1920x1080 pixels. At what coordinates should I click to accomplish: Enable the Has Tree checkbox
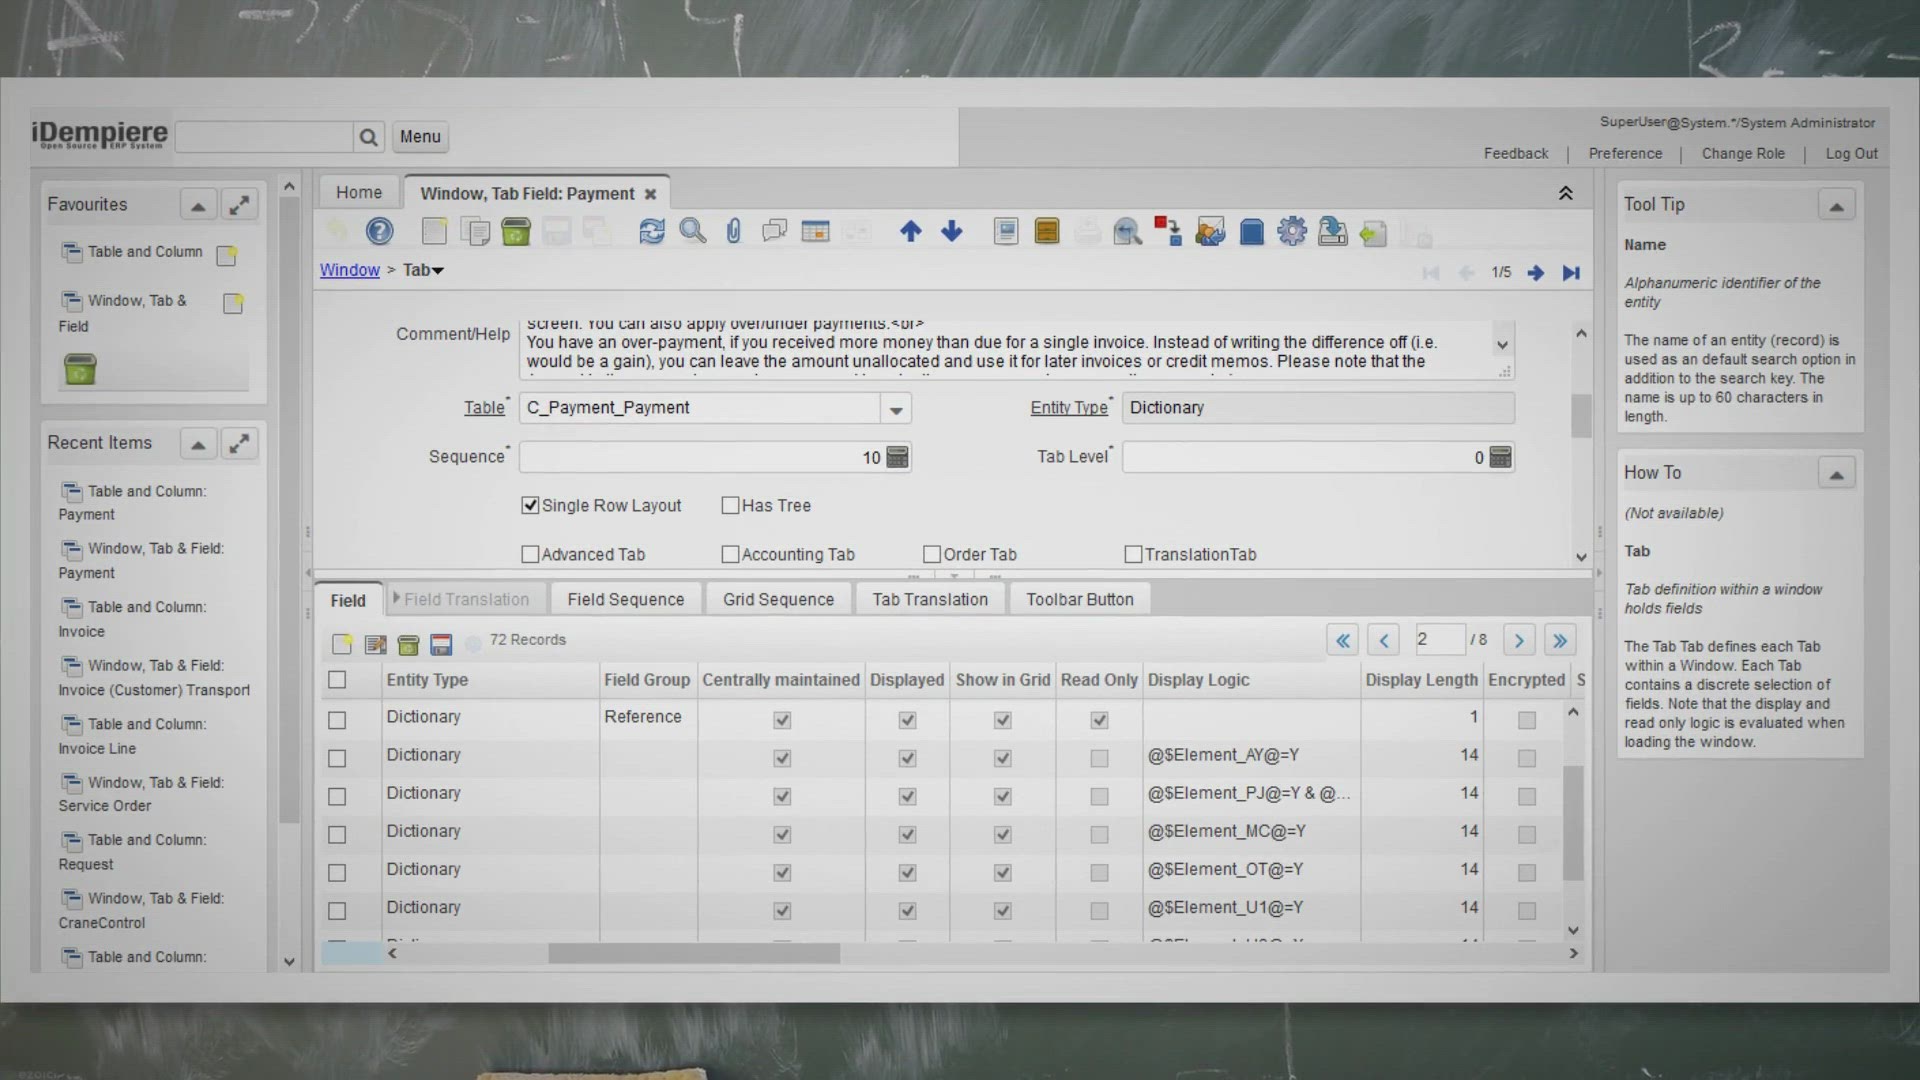[730, 505]
